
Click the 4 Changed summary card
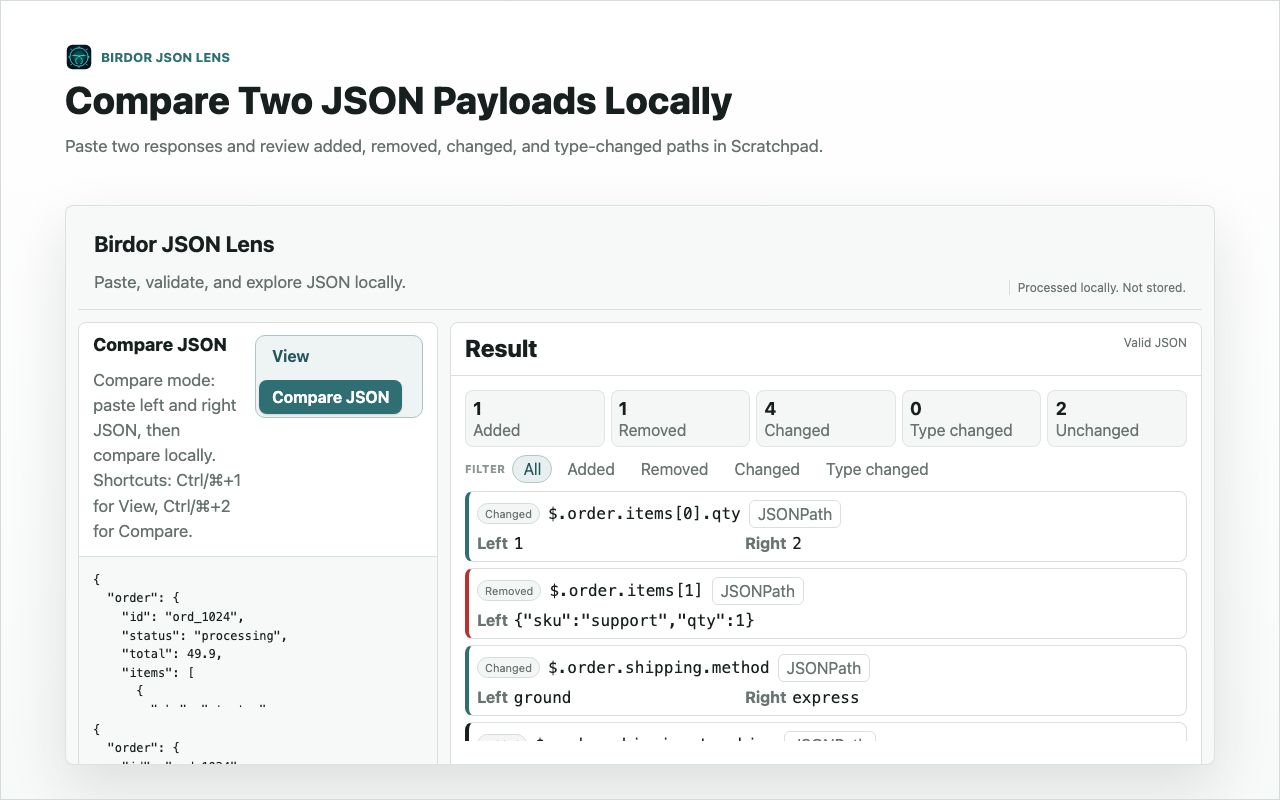[826, 418]
